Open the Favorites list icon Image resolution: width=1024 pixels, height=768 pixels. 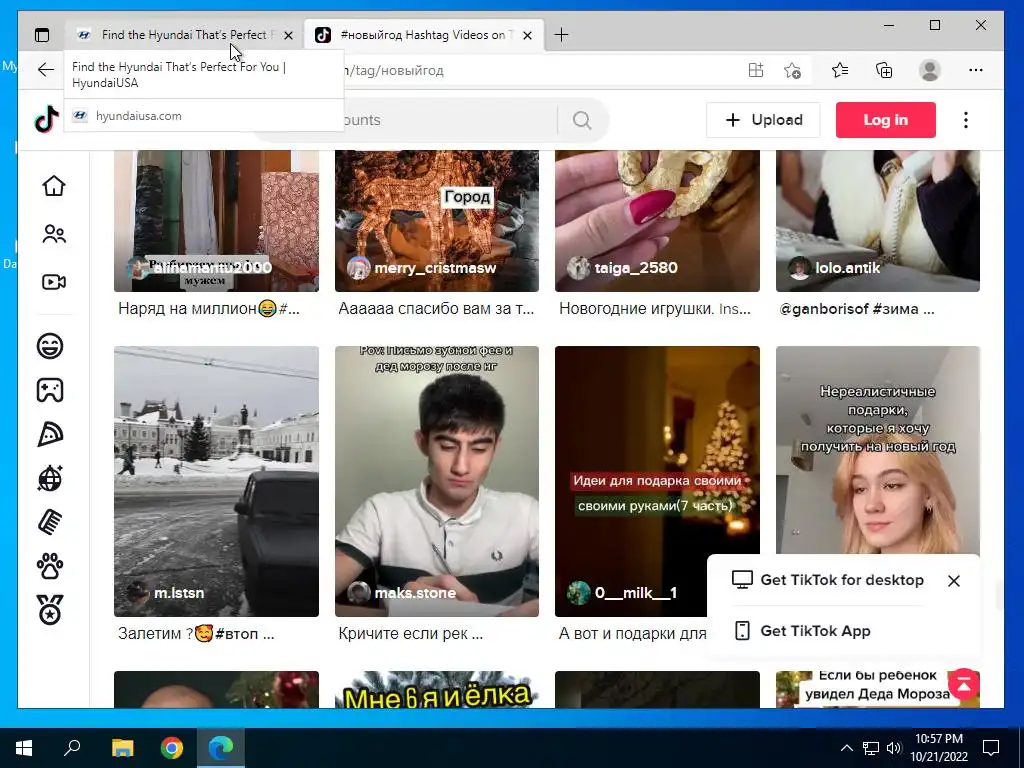pyautogui.click(x=840, y=70)
